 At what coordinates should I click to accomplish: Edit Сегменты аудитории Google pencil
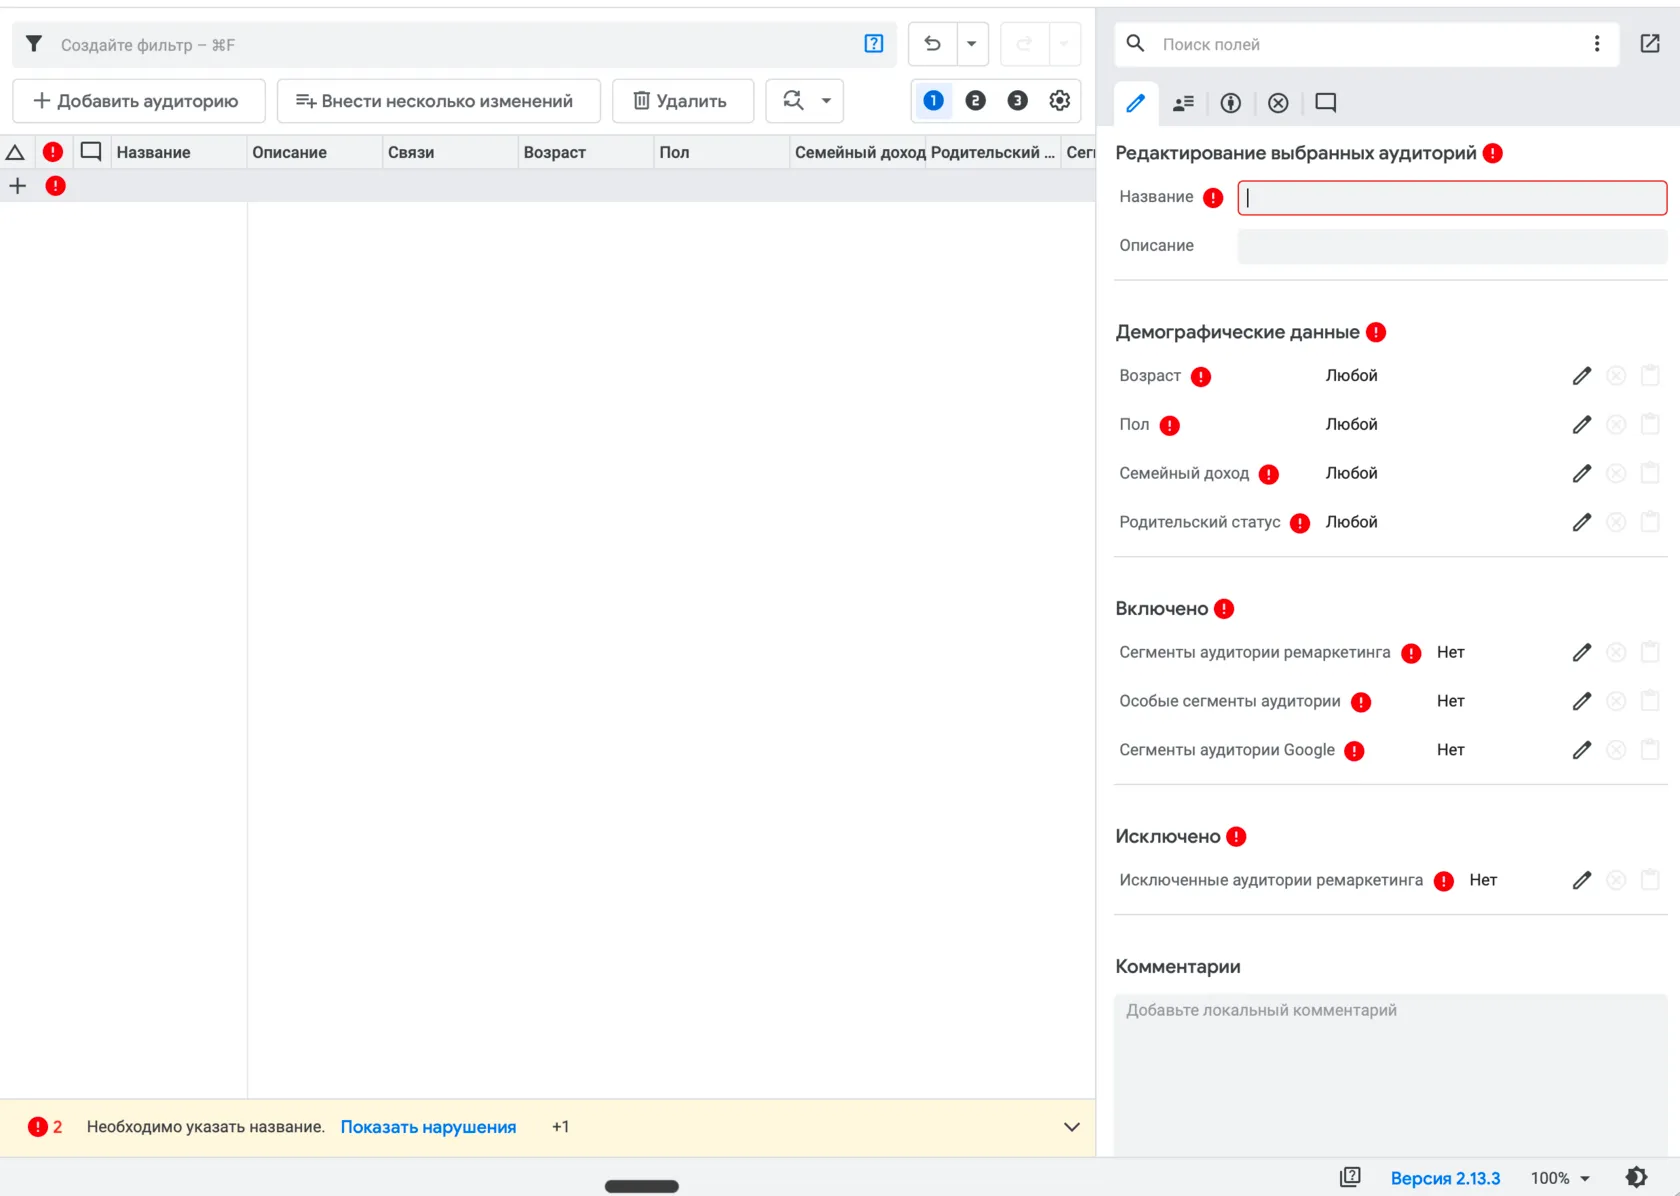(x=1582, y=750)
